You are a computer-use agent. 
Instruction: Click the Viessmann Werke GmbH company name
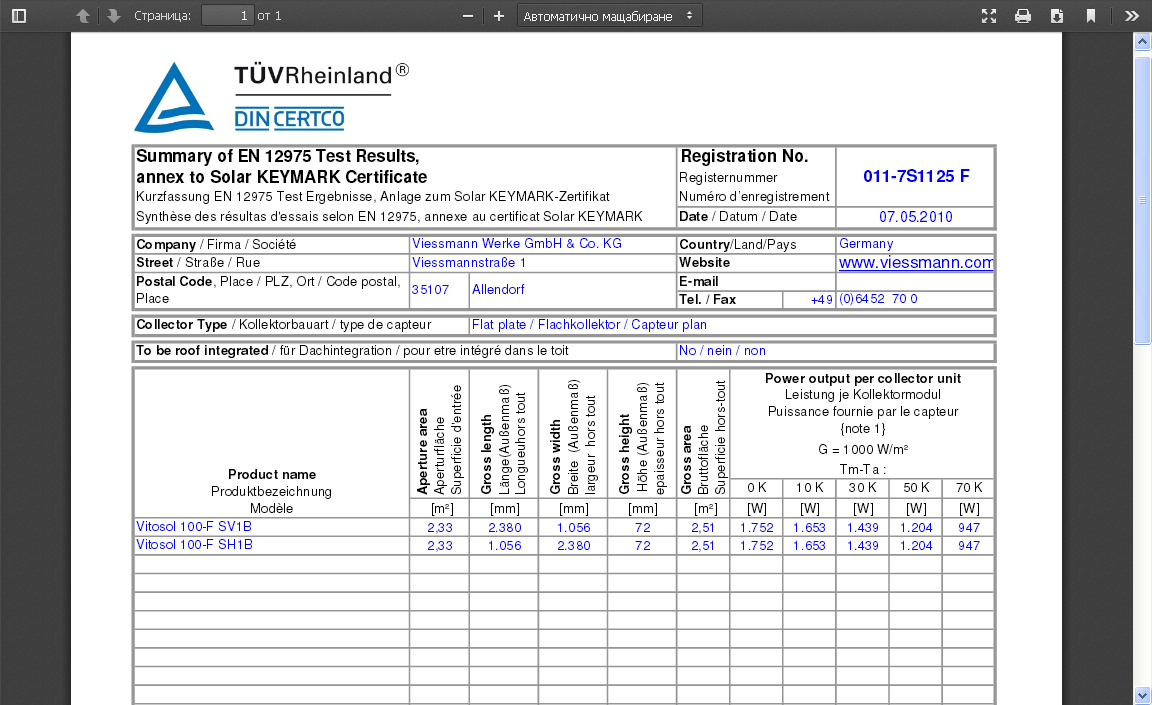517,244
